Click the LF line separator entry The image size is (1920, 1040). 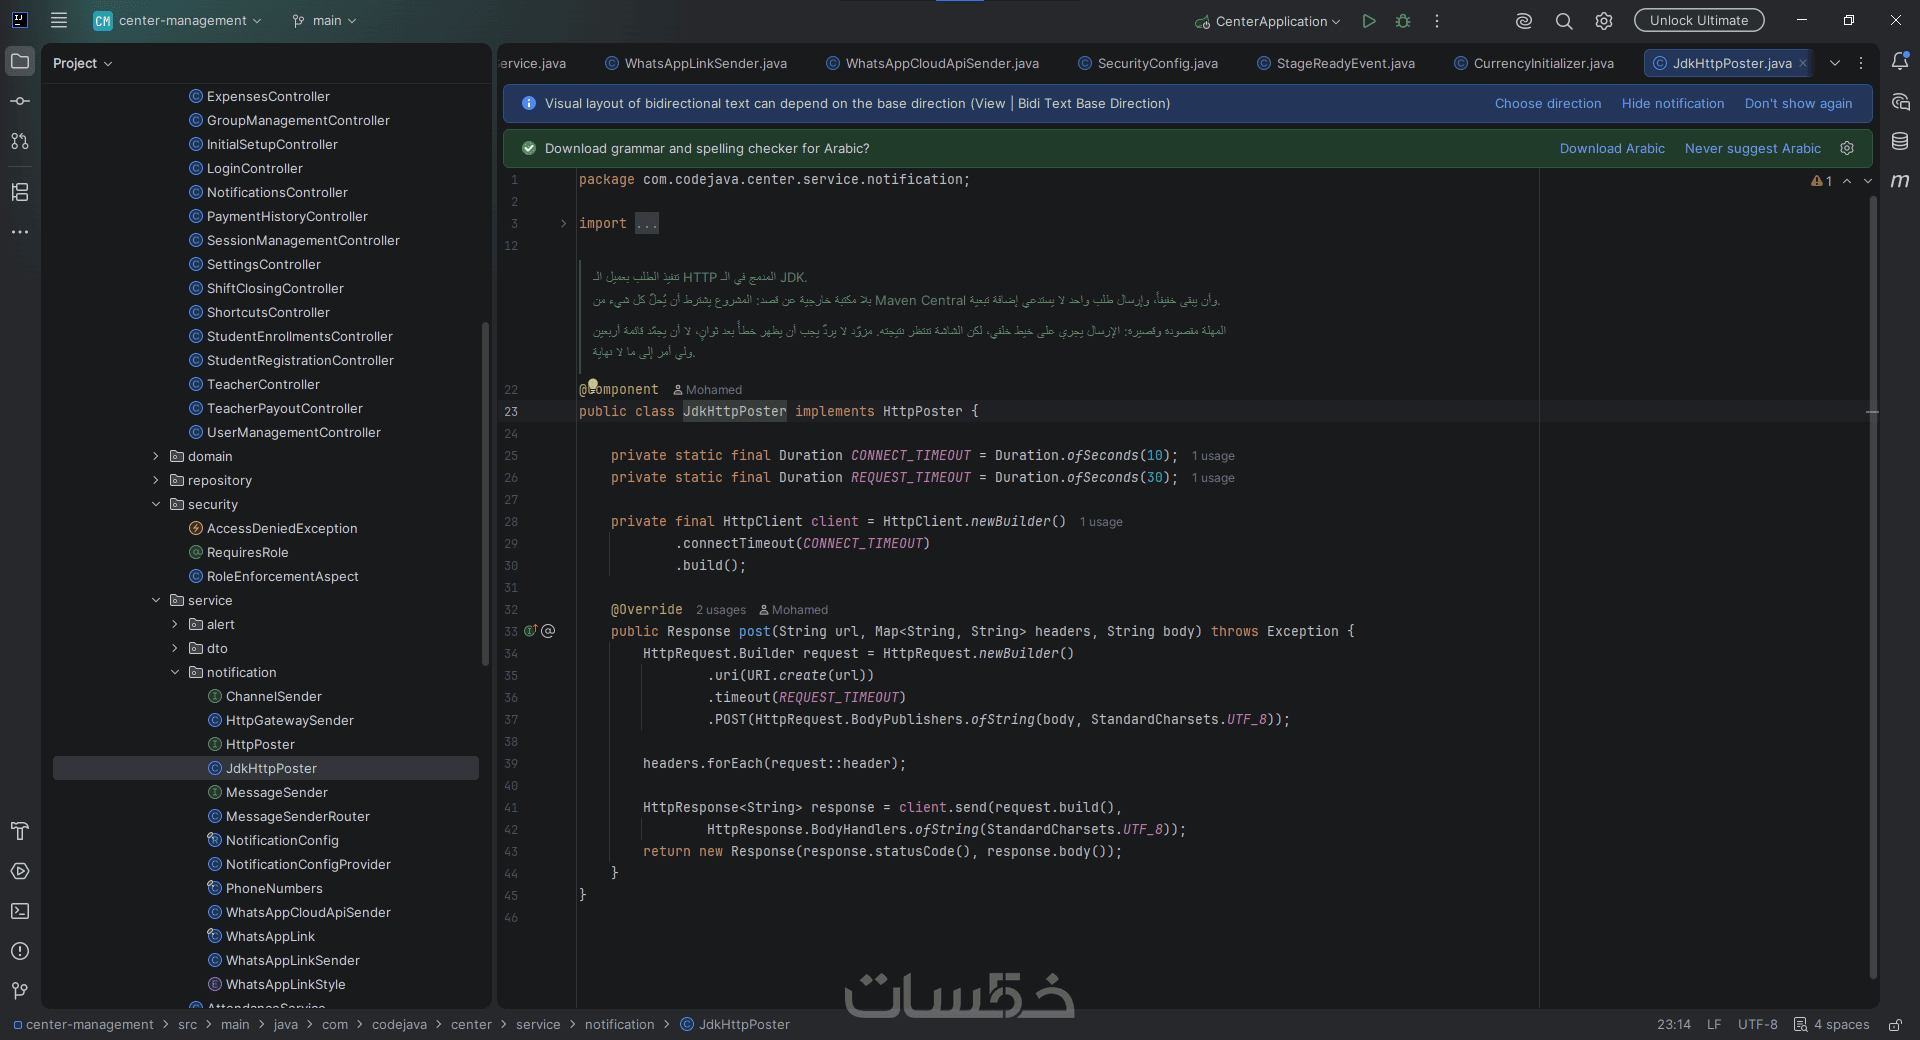pos(1714,1025)
